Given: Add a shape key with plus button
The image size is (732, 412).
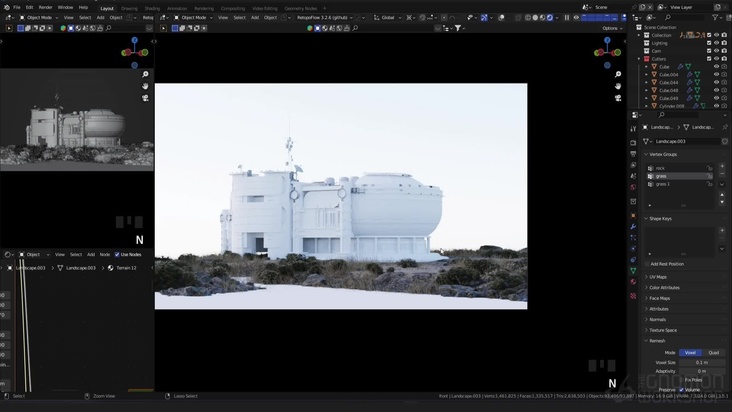Looking at the screenshot, I should coord(722,230).
